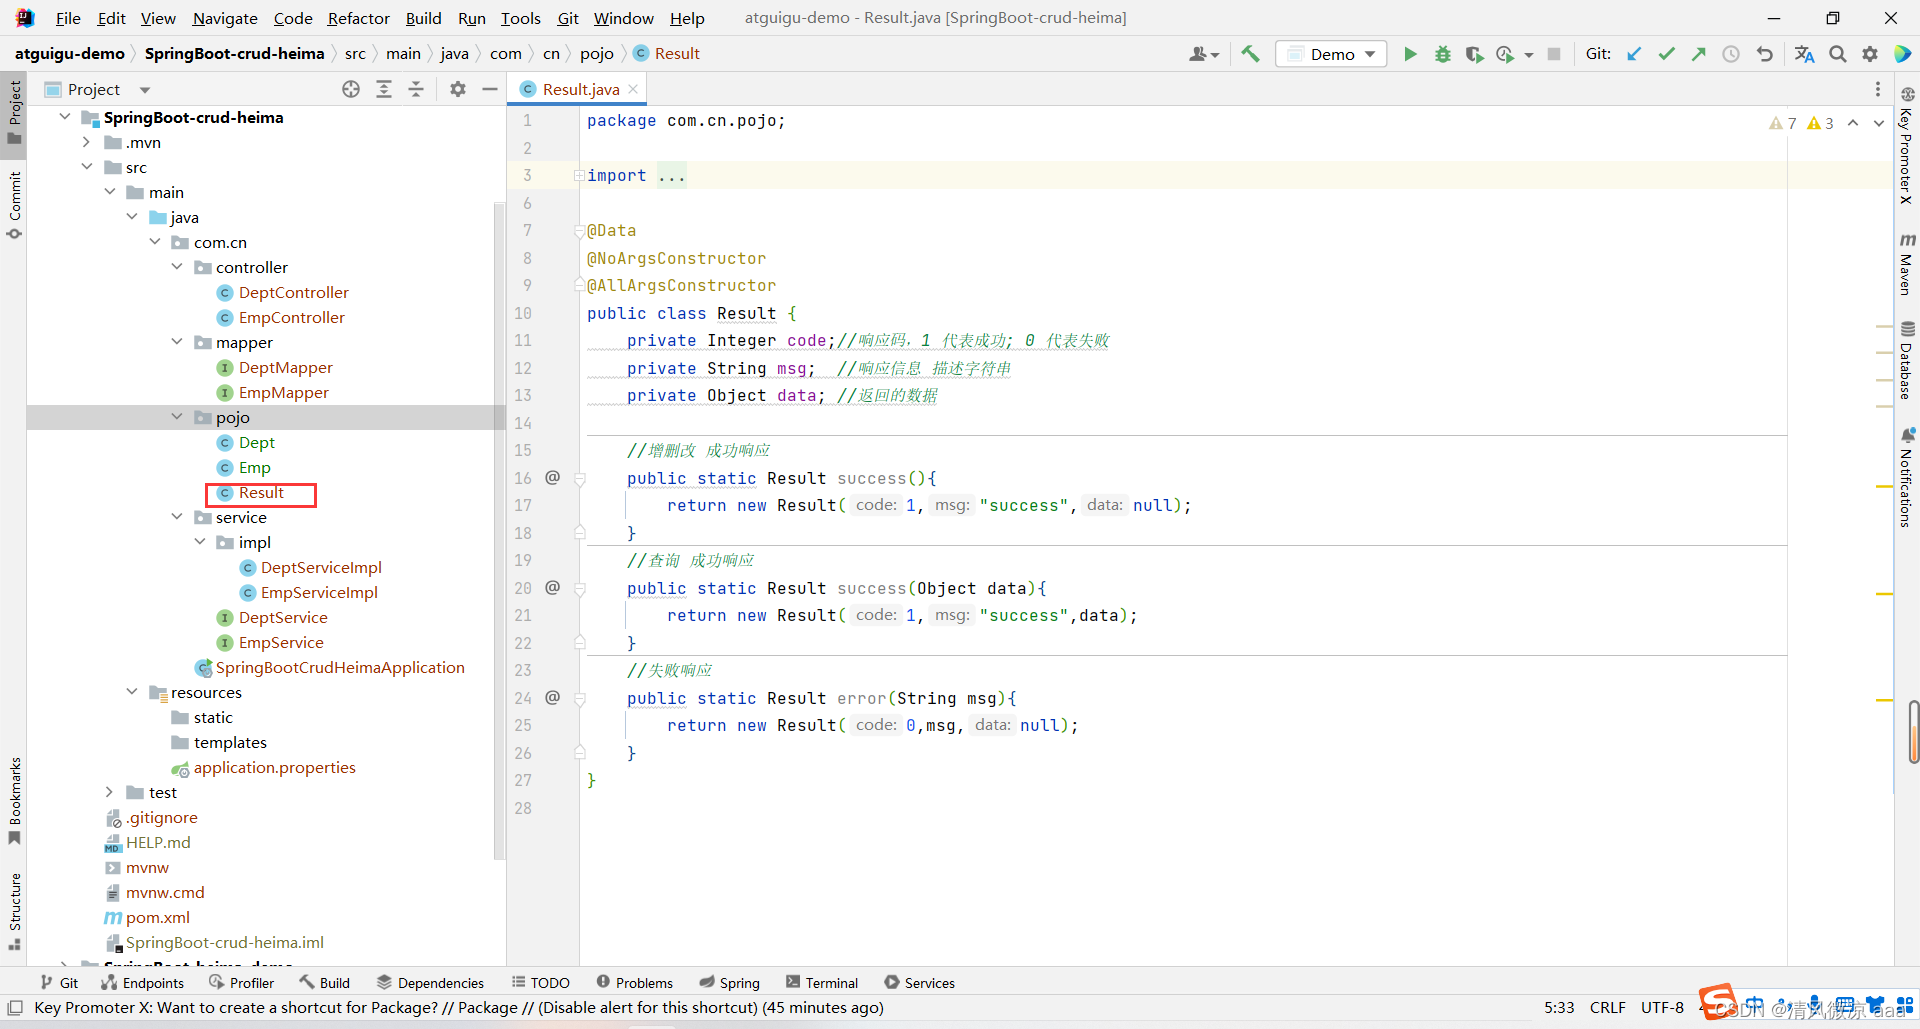Show Git history clock icon
The width and height of the screenshot is (1920, 1029).
coord(1731,54)
